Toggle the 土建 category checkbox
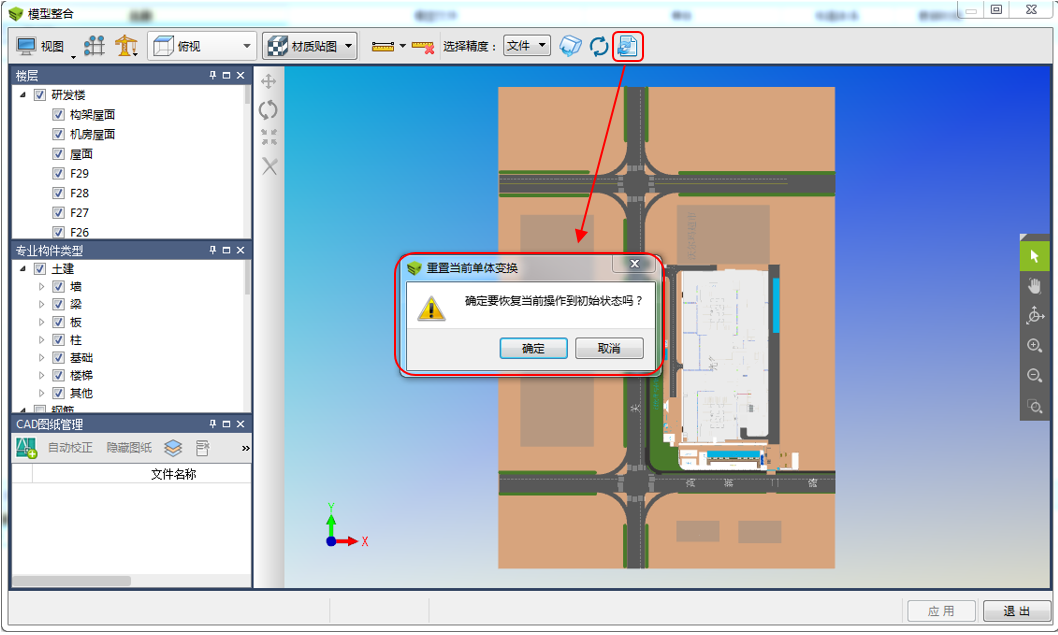This screenshot has width=1058, height=635. (x=40, y=269)
